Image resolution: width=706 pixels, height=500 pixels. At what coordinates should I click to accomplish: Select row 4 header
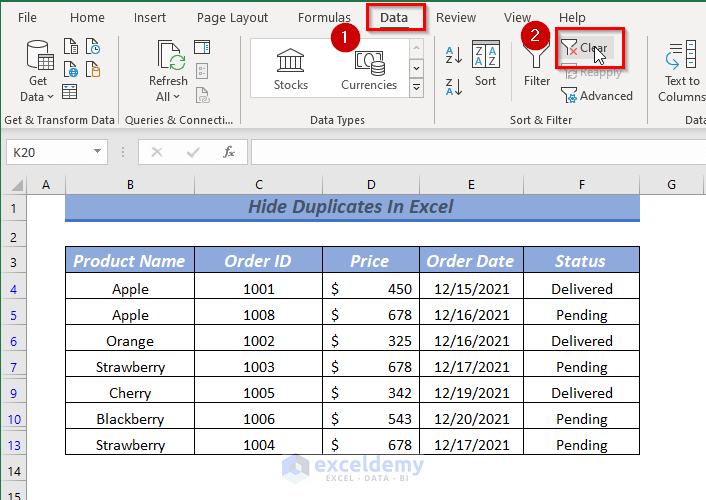[x=14, y=289]
